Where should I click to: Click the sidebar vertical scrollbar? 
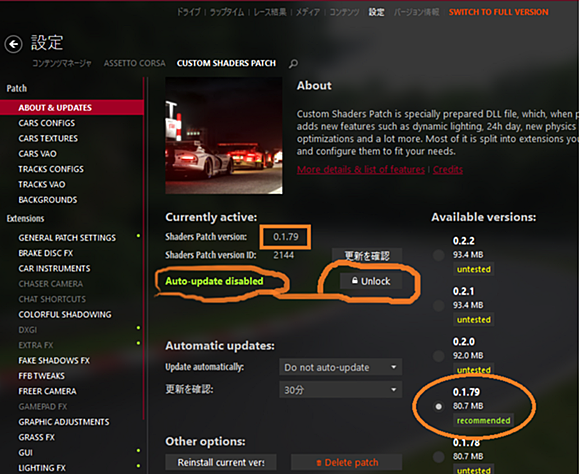[144, 248]
